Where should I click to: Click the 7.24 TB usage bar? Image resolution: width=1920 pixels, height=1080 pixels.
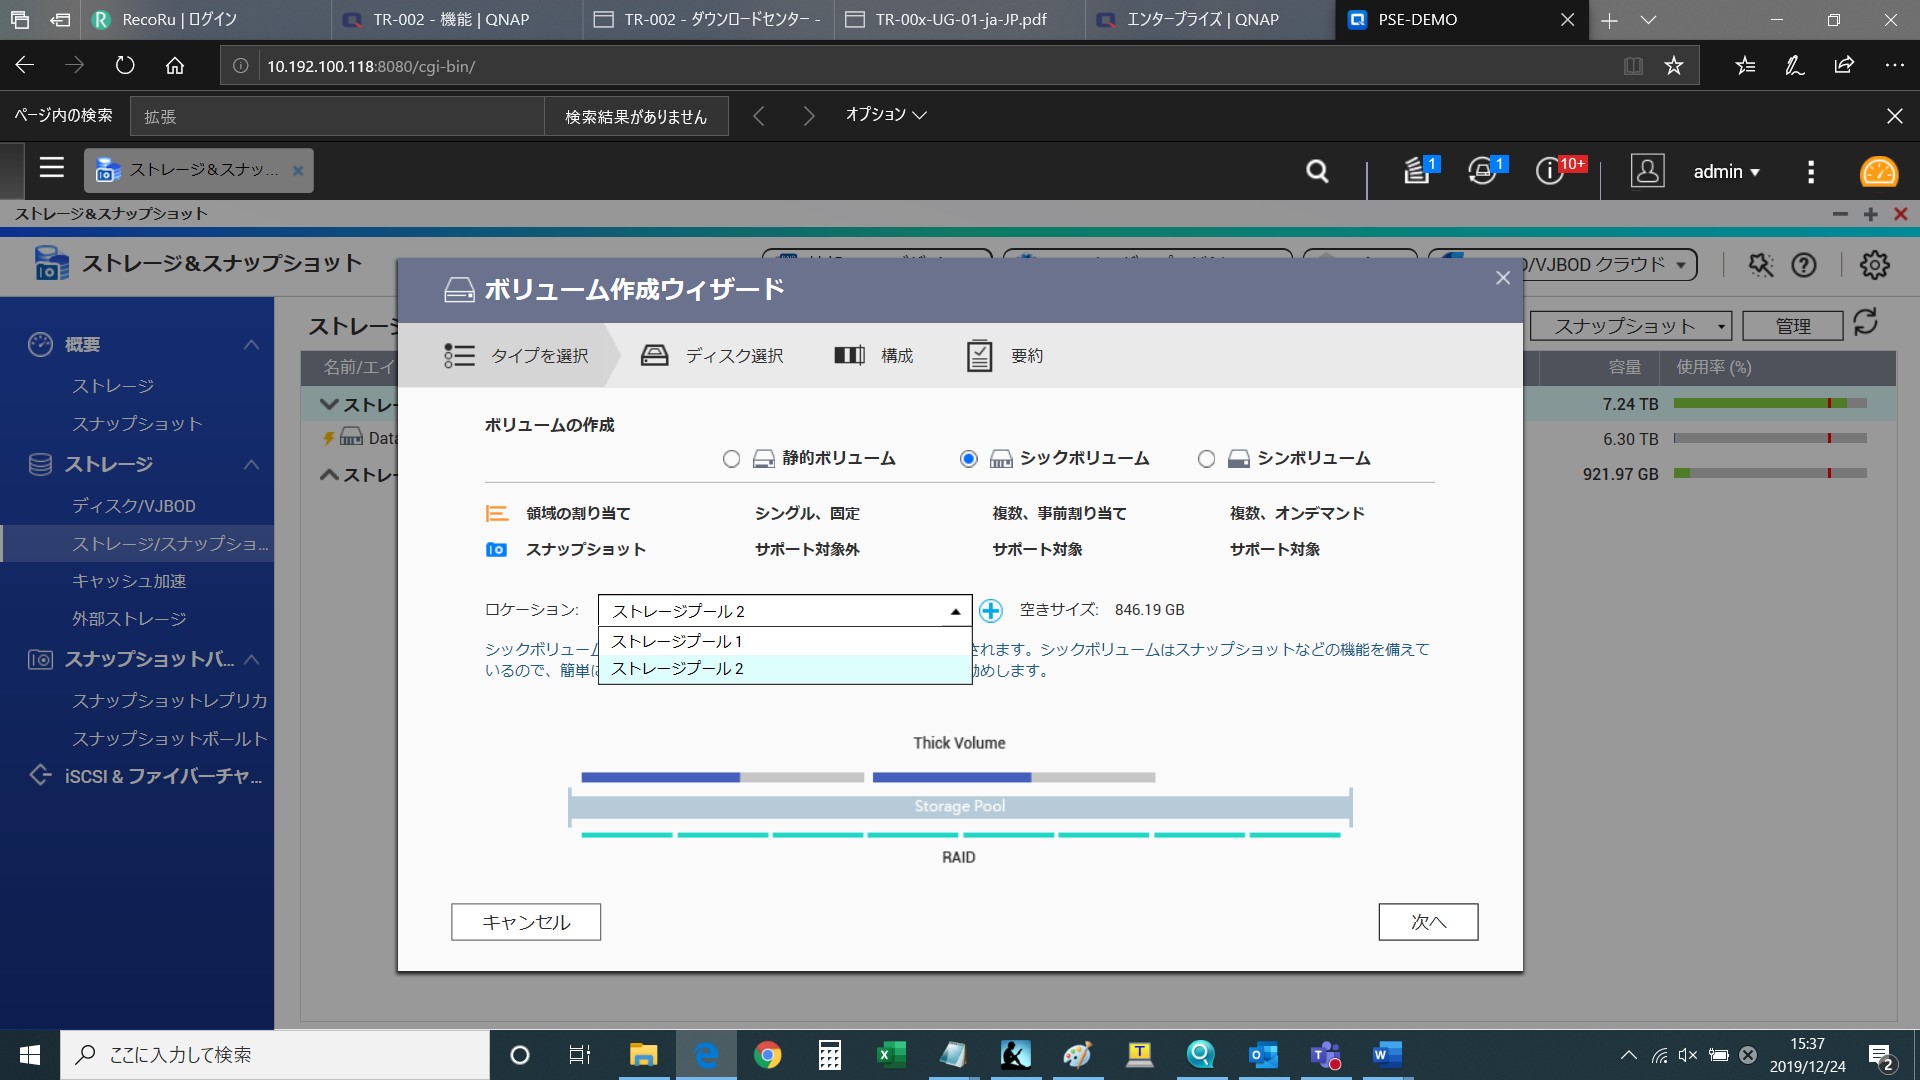coord(1769,404)
